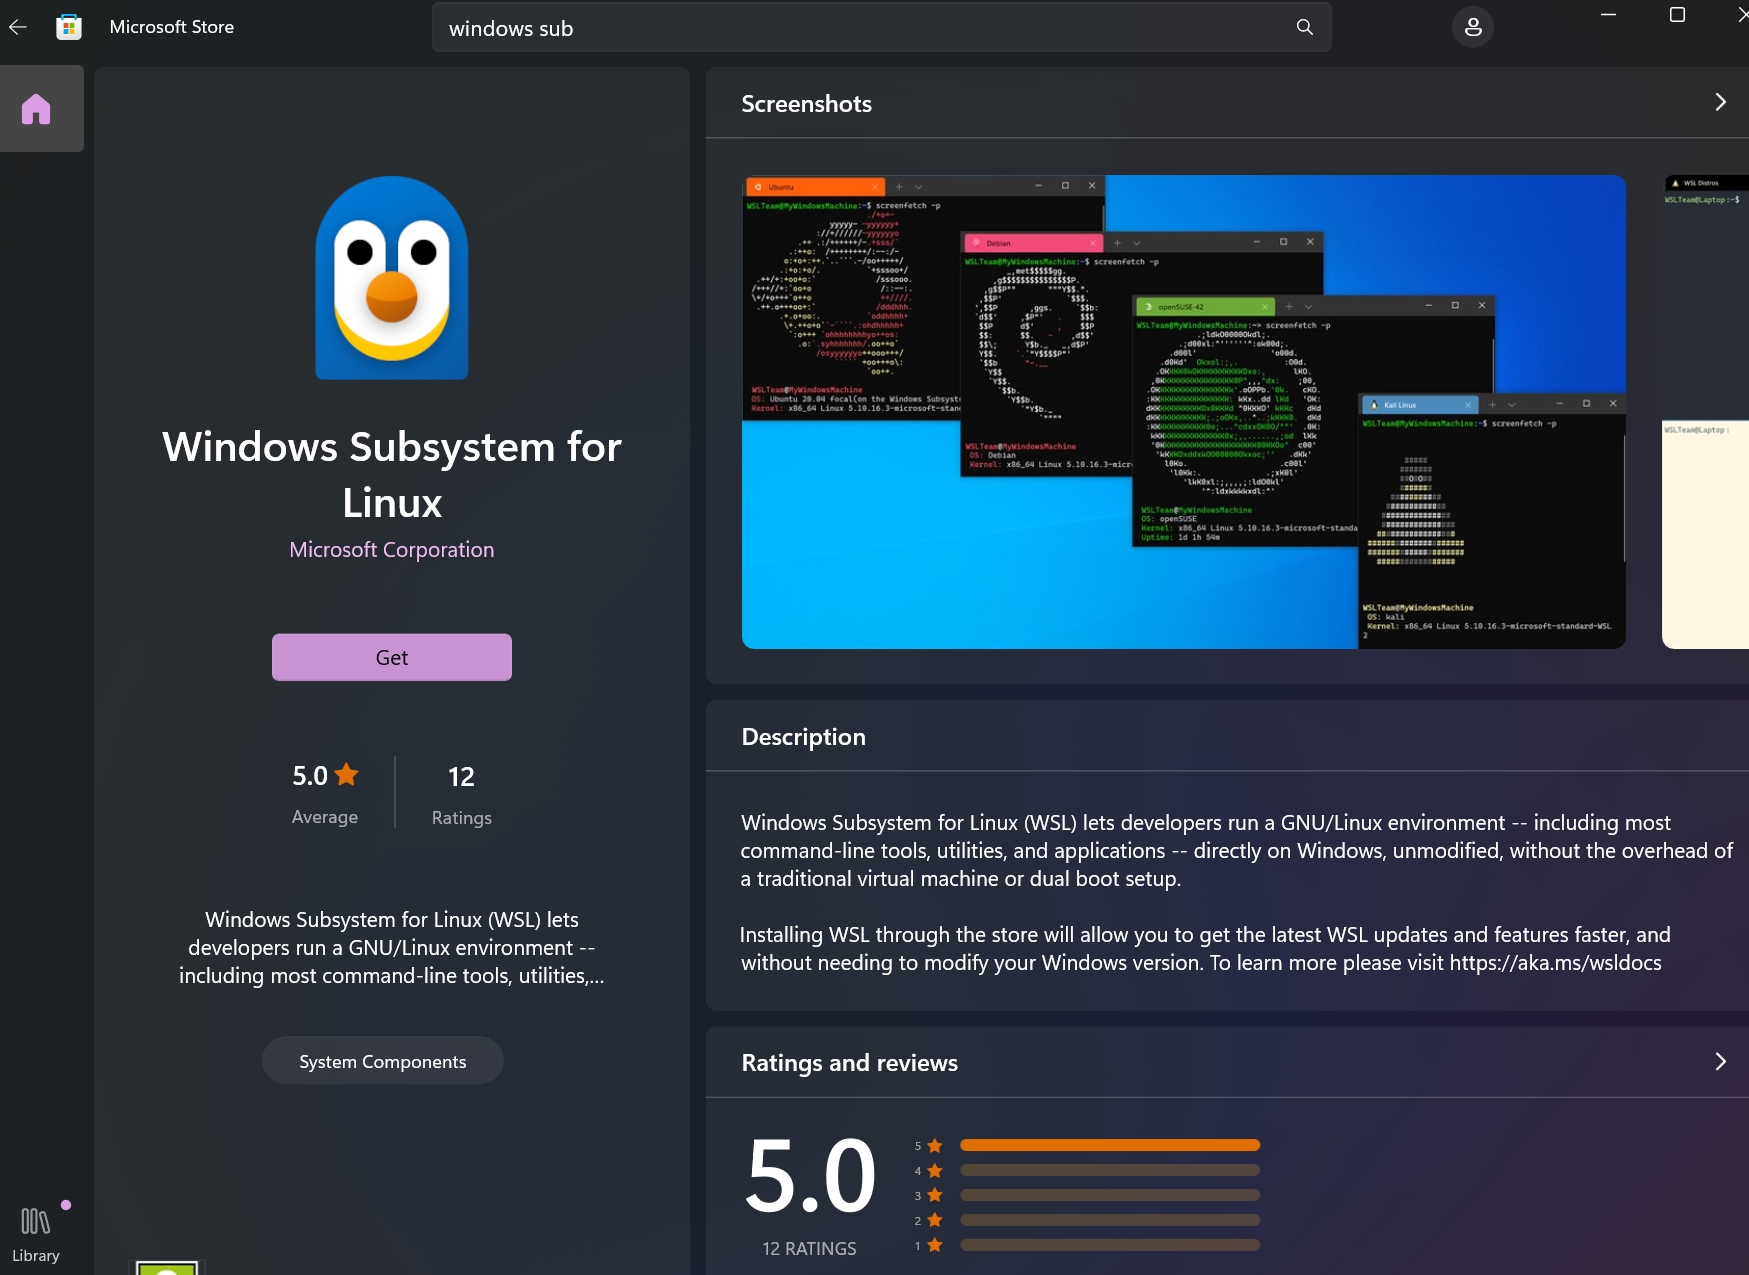Screen dimensions: 1749x1275
Task: Click the search magnifier icon
Action: coord(1303,27)
